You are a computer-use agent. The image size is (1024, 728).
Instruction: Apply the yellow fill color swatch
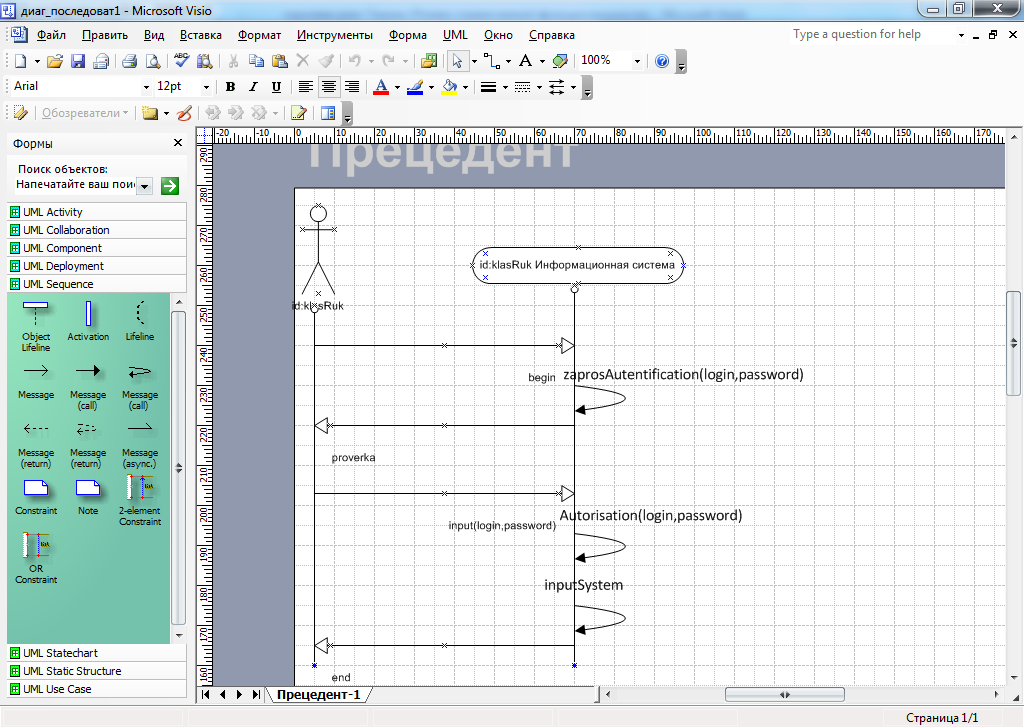[x=449, y=87]
